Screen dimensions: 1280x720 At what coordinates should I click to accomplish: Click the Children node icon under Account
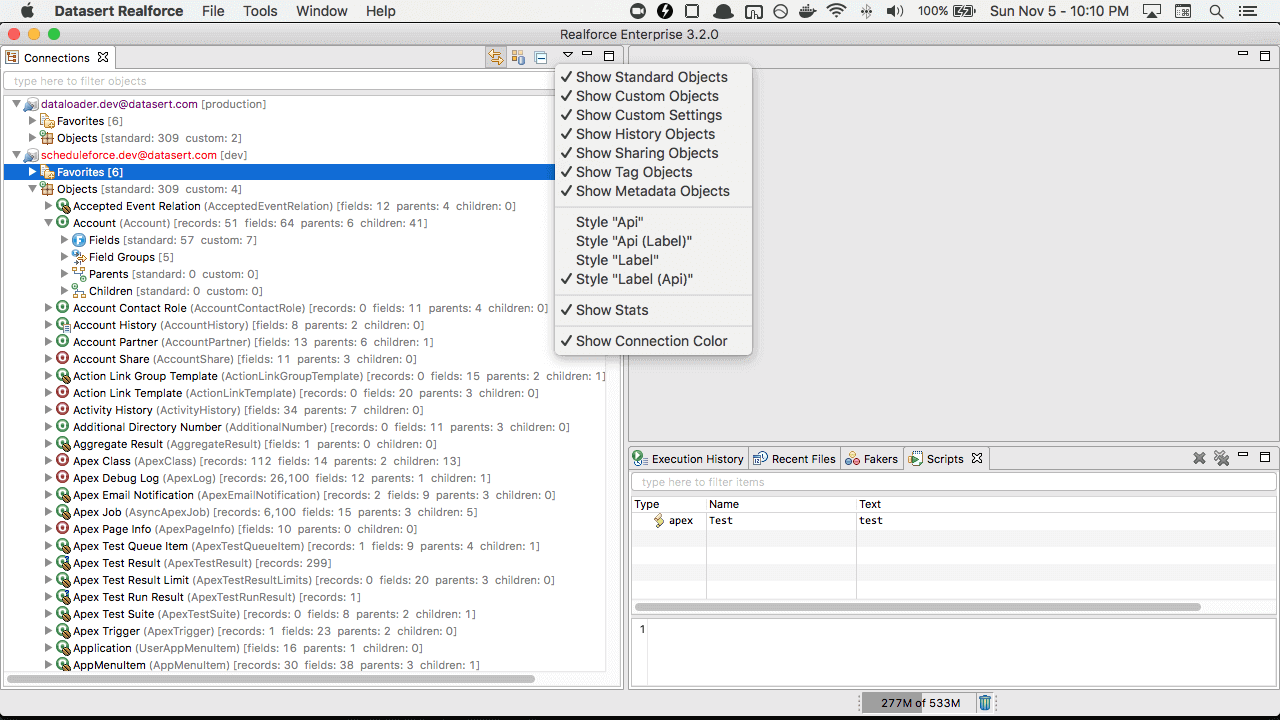tap(79, 291)
